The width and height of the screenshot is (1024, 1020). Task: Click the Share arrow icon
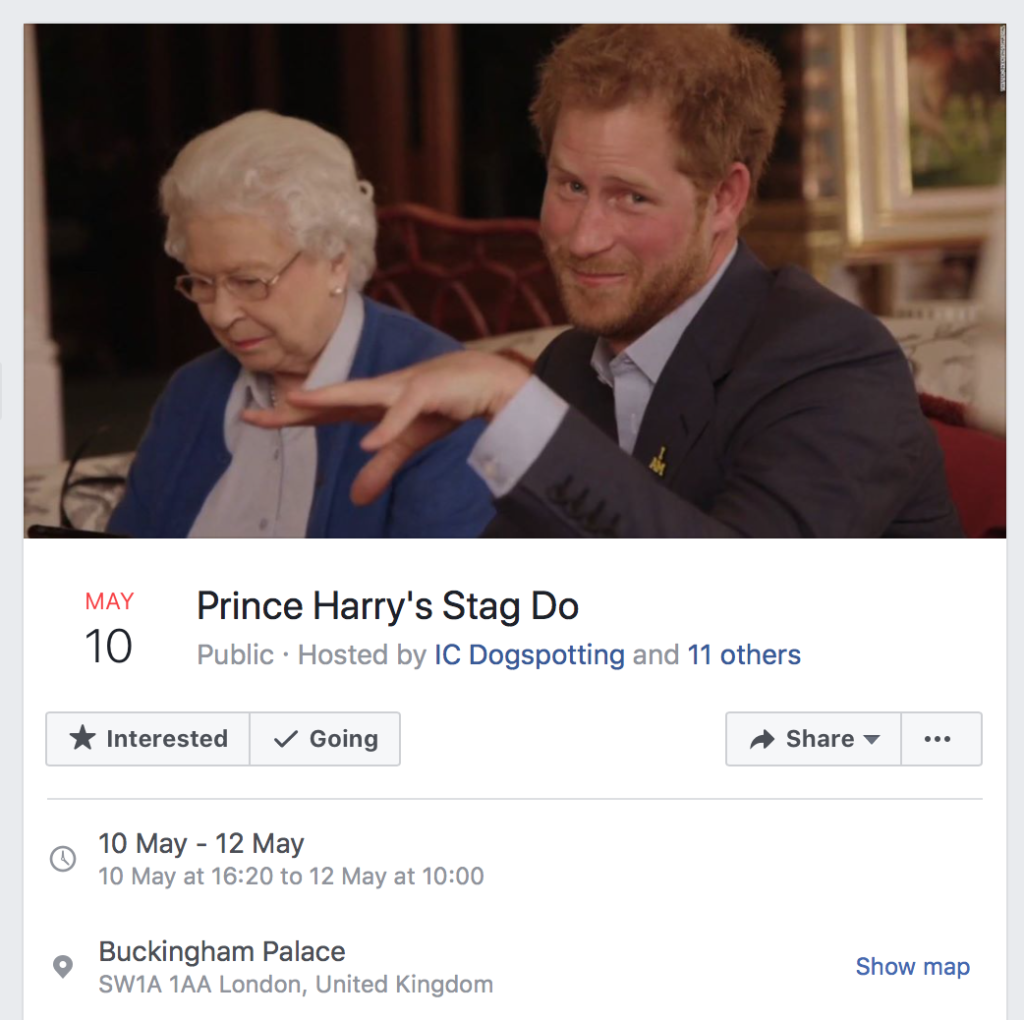(762, 739)
